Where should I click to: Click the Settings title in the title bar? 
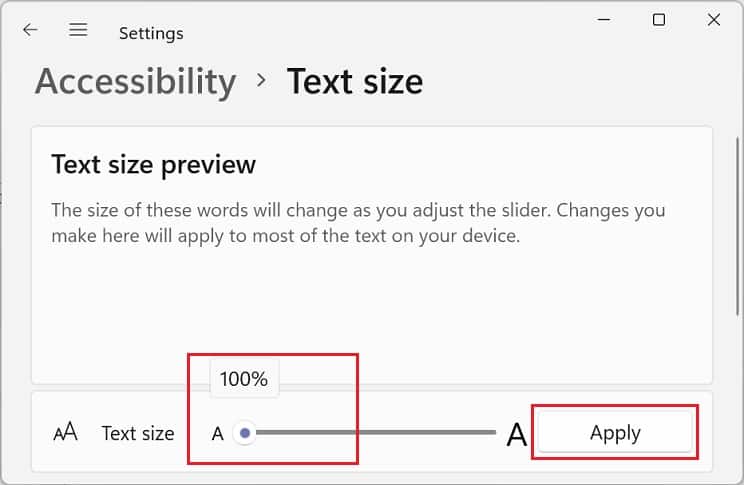[151, 33]
